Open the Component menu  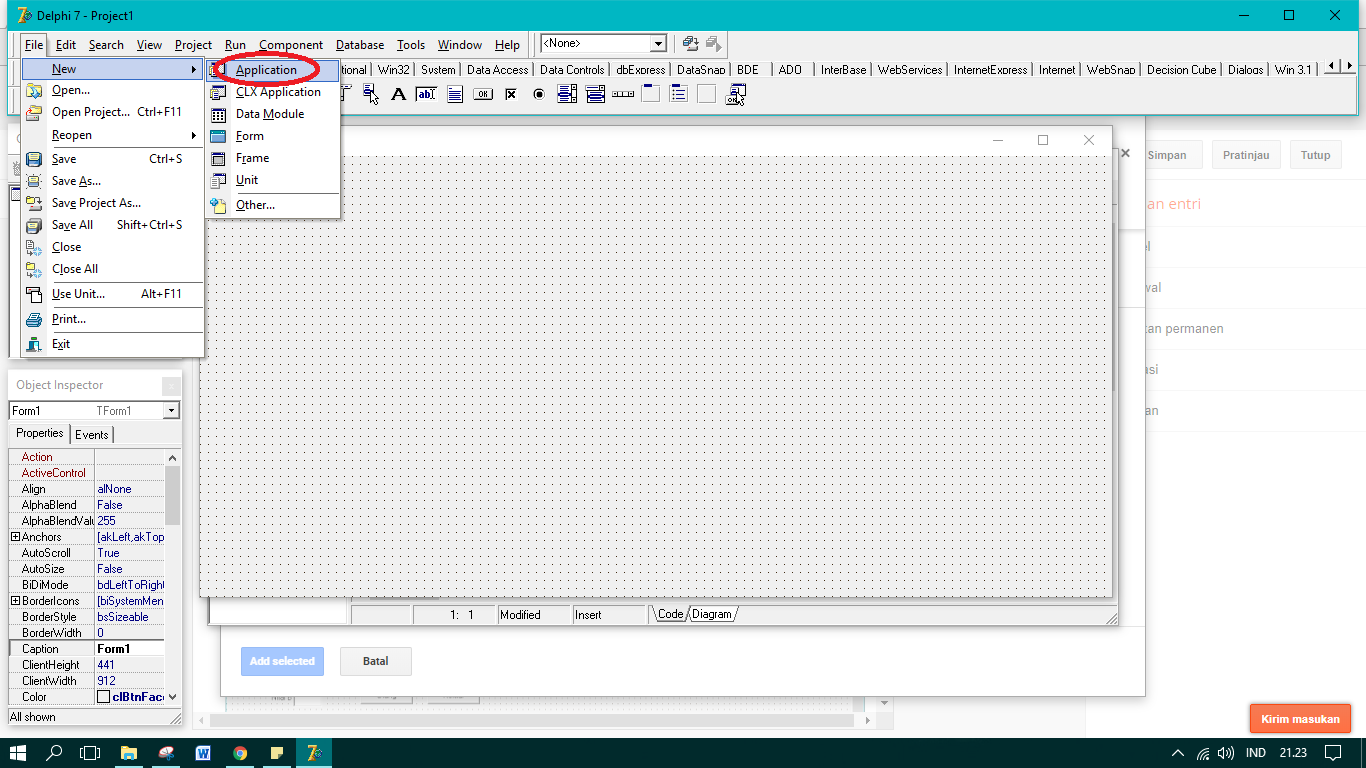tap(291, 45)
